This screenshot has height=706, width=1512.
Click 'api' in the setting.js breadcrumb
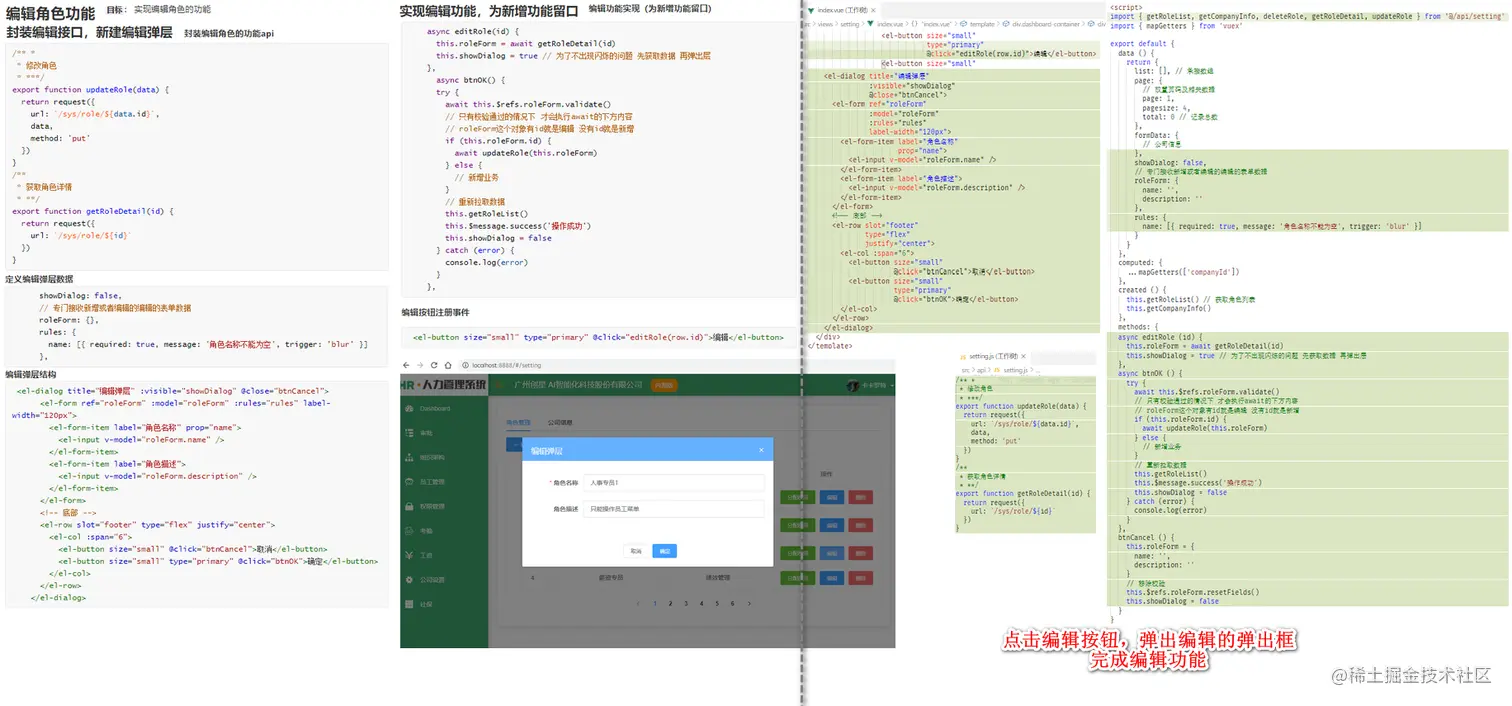point(980,370)
